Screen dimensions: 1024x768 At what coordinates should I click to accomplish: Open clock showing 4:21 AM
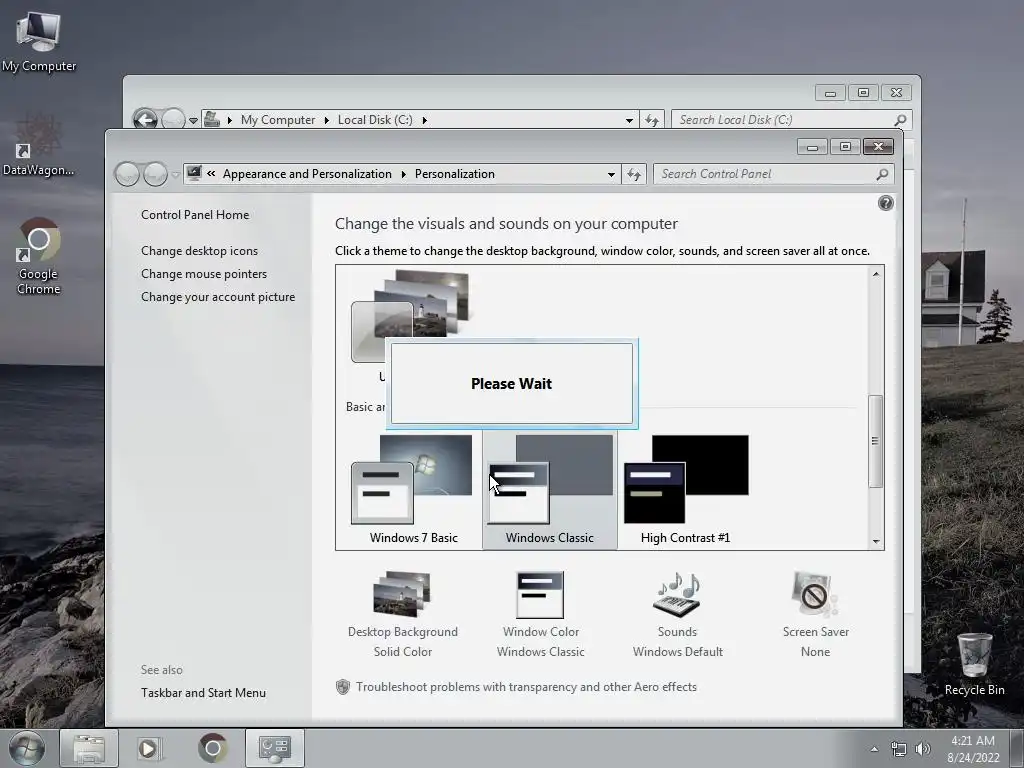coord(973,749)
